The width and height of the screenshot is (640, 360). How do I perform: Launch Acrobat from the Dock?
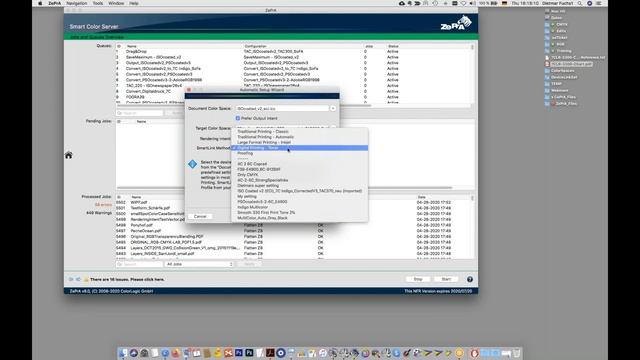[x=270, y=353]
